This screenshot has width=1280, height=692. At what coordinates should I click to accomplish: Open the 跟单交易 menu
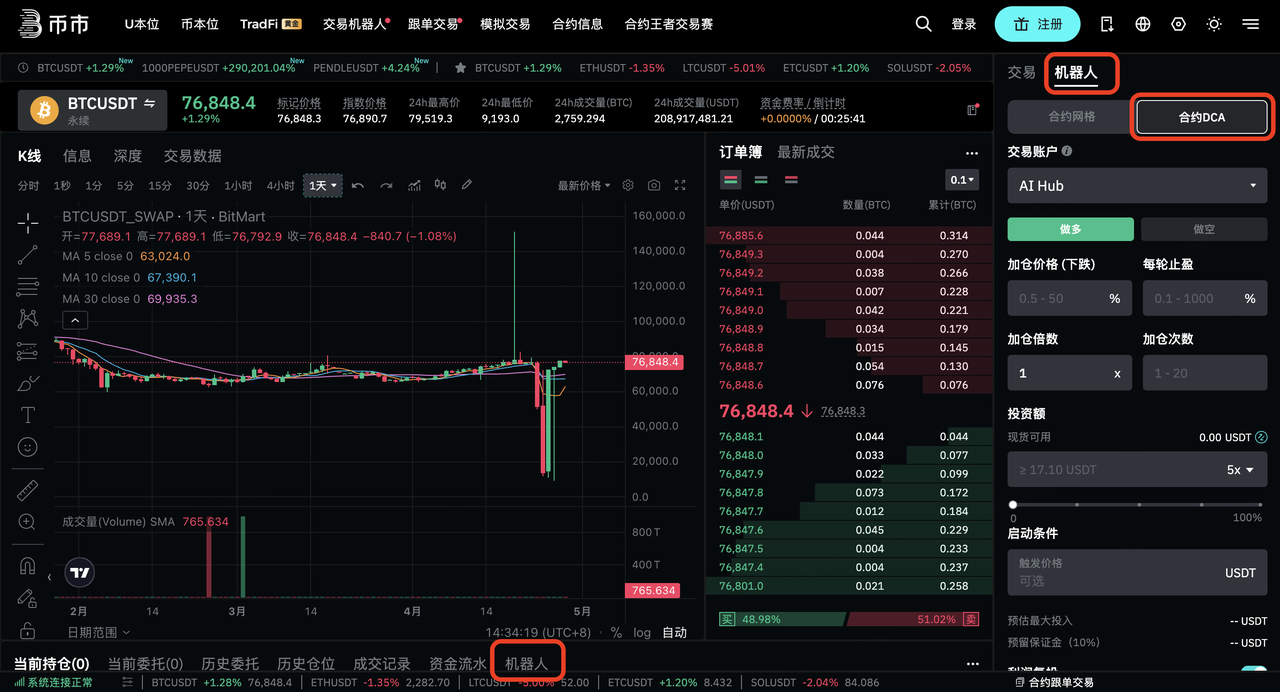433,24
